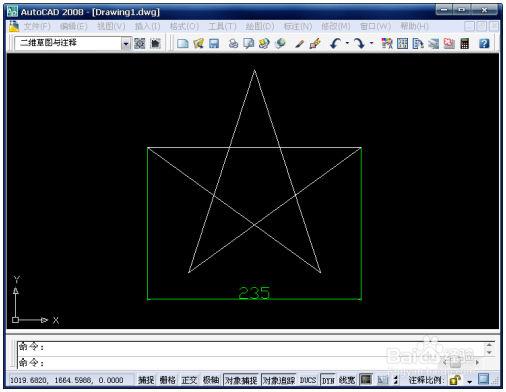Click the 注释比例 annotation scale label
The image size is (506, 392).
(426, 380)
